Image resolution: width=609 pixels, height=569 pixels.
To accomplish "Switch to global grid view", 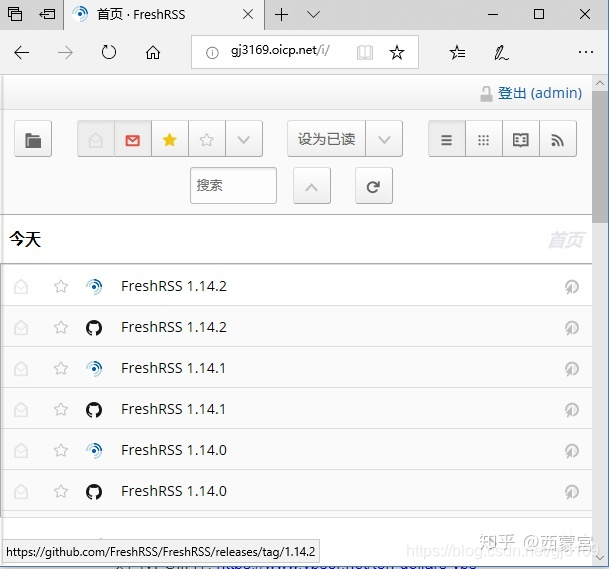I will pos(484,139).
